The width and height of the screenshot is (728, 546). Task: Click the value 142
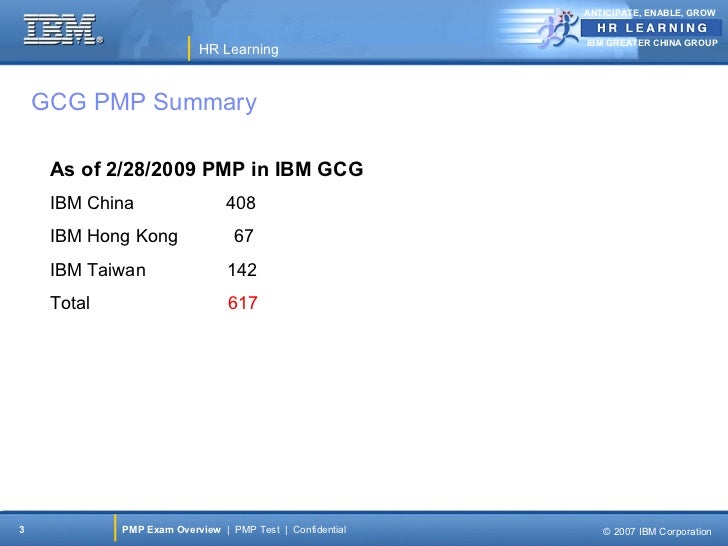[242, 270]
